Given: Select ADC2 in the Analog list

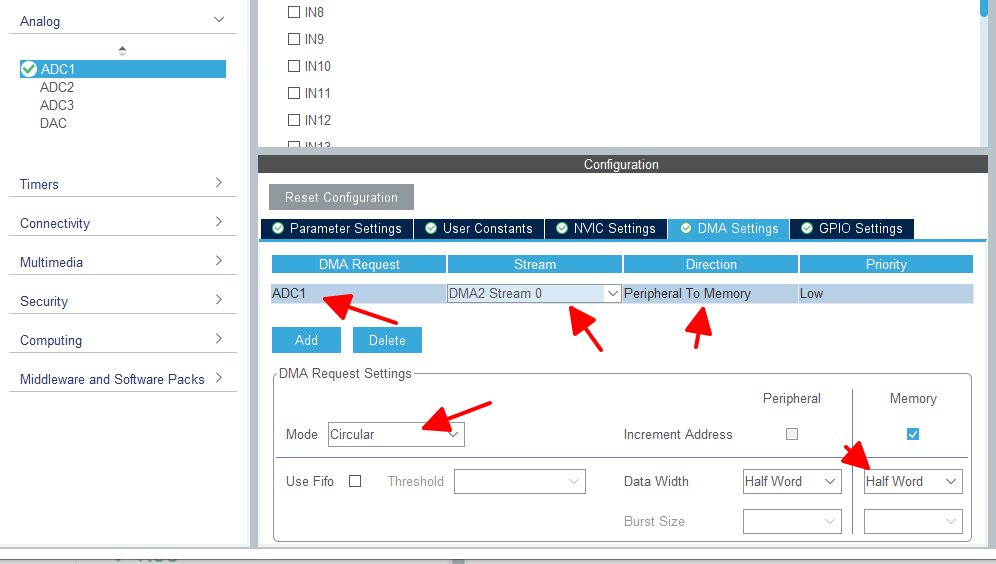Looking at the screenshot, I should point(57,87).
